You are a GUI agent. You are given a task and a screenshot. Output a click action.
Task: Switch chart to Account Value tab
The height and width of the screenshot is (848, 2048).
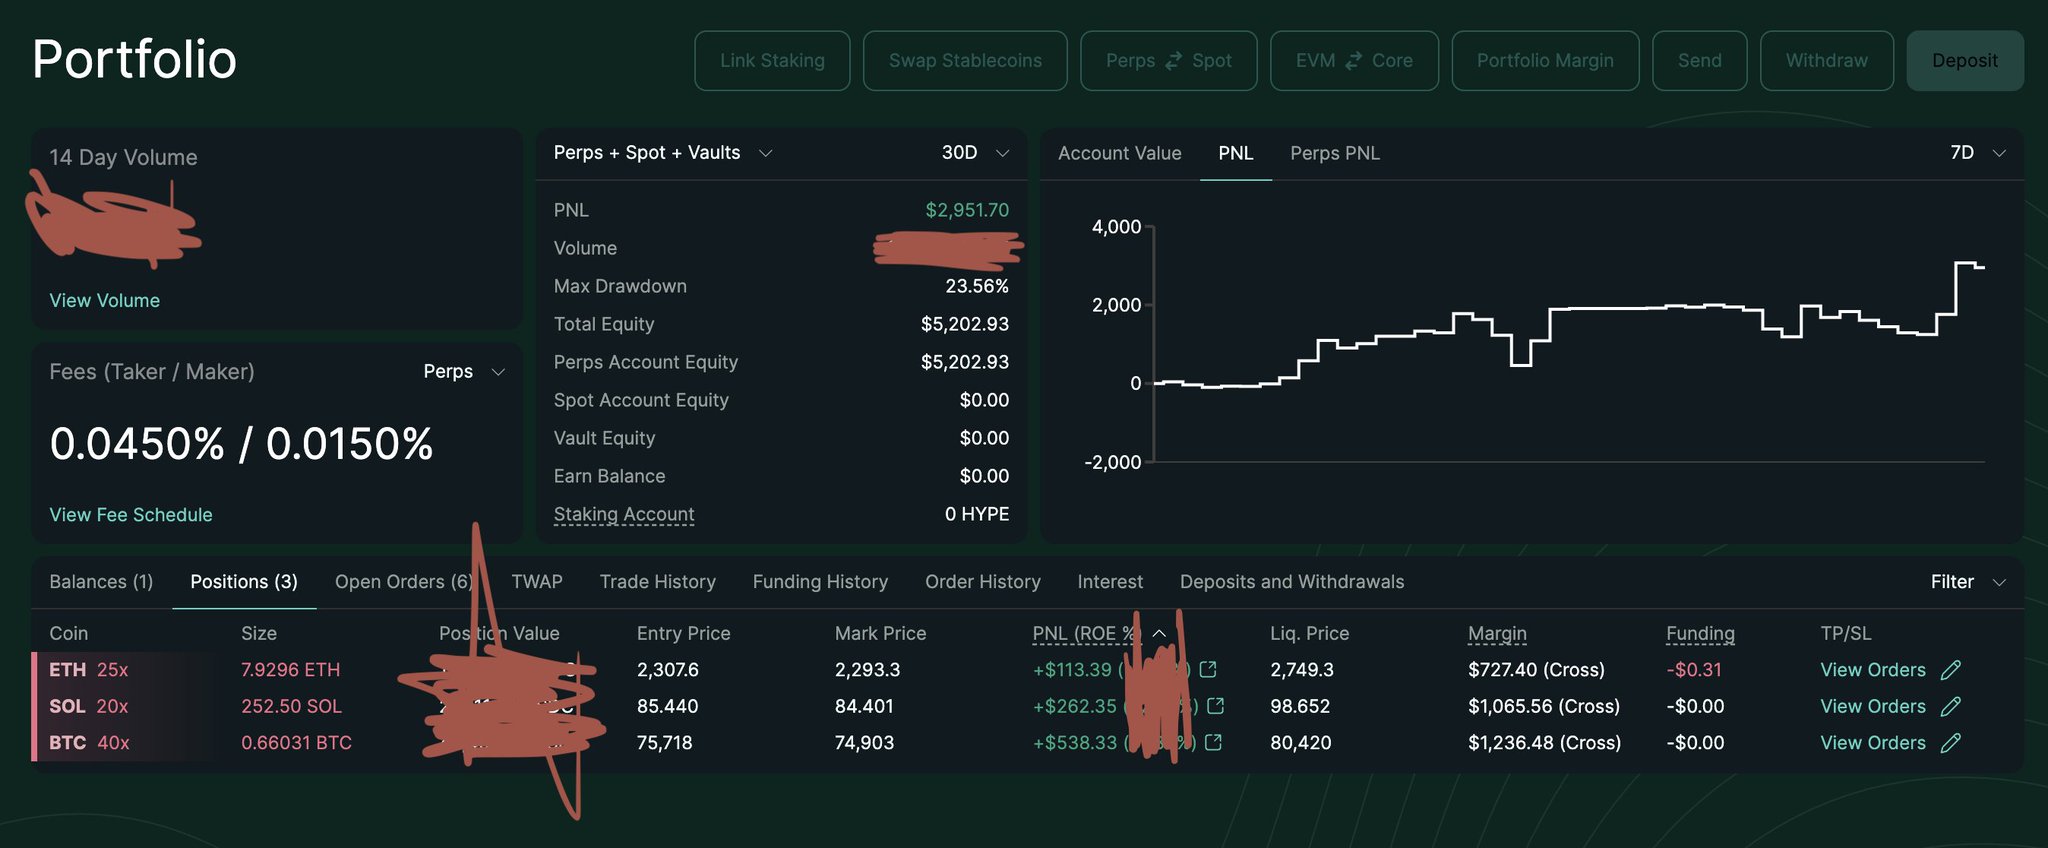click(x=1120, y=153)
